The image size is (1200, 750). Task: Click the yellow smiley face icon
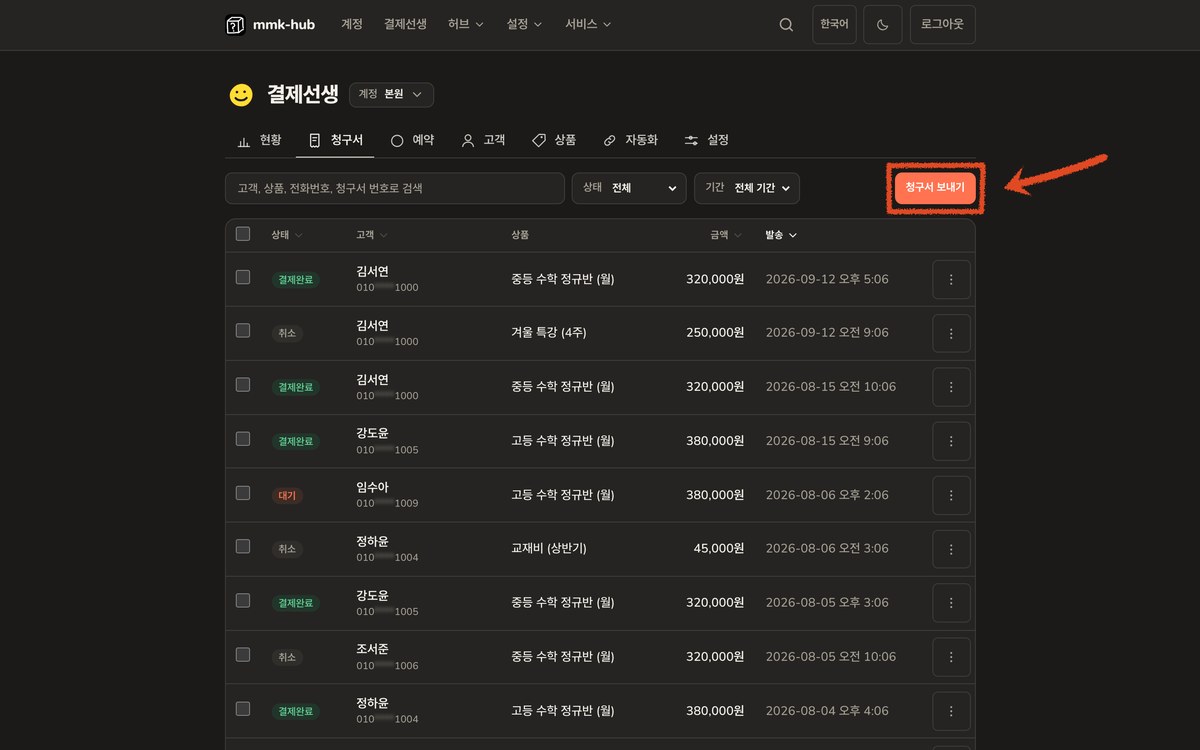[241, 95]
